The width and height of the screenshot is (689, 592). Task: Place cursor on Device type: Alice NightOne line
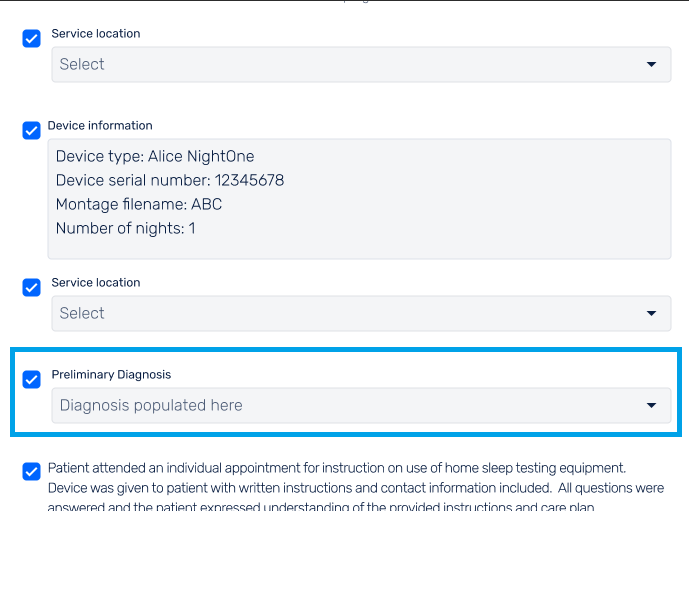(155, 156)
